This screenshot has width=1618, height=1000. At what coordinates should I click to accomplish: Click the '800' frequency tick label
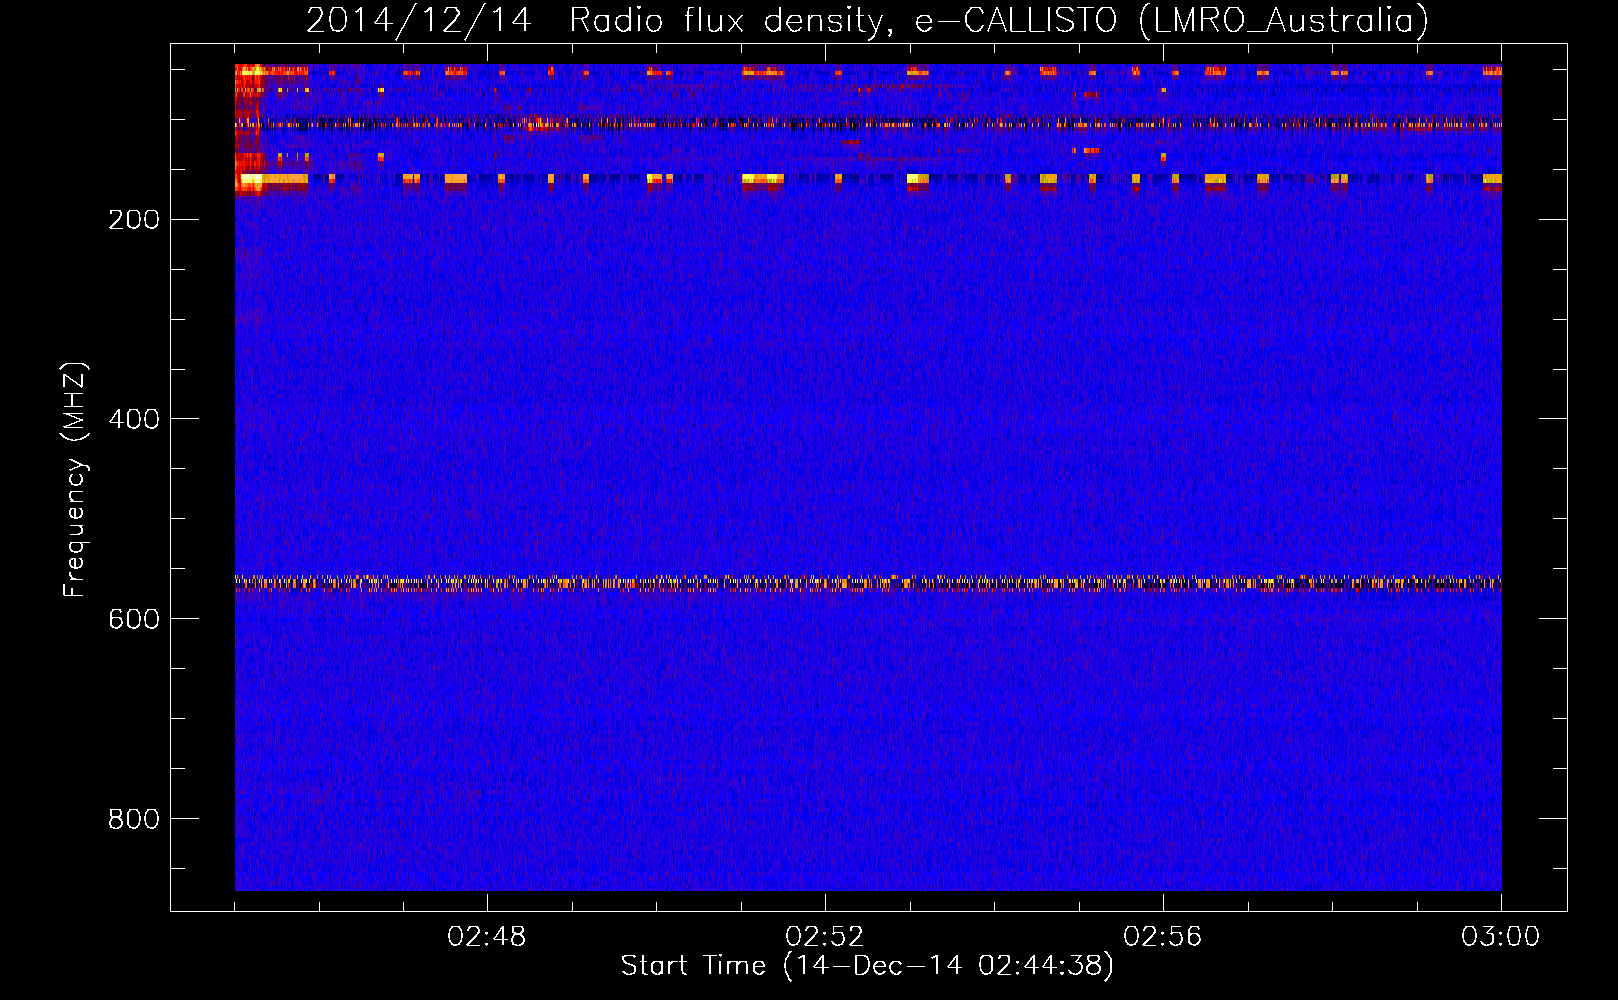click(x=134, y=819)
